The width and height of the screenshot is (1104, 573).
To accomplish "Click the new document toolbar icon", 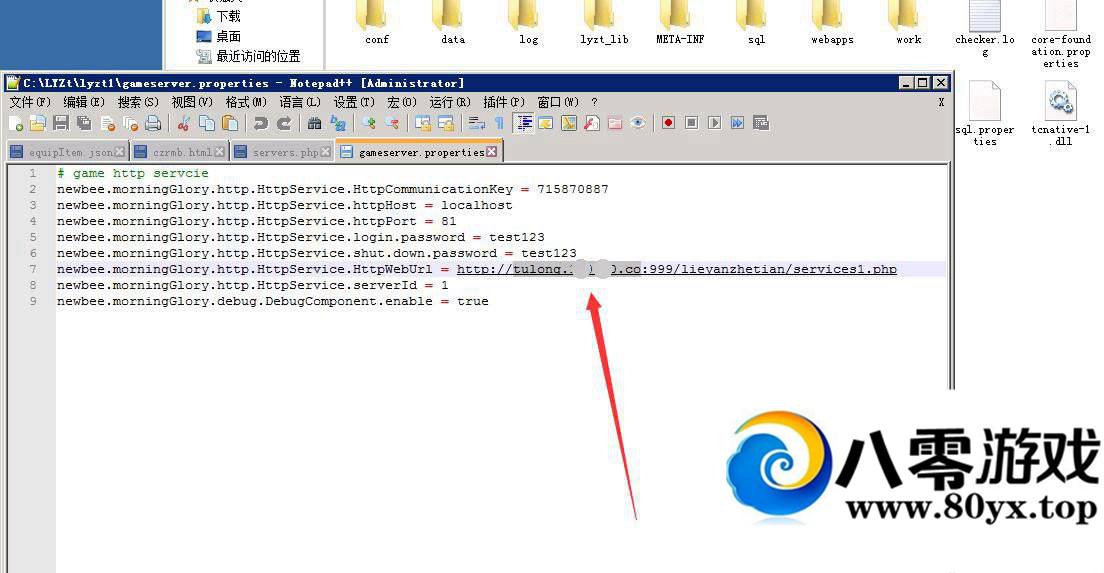I will point(15,123).
